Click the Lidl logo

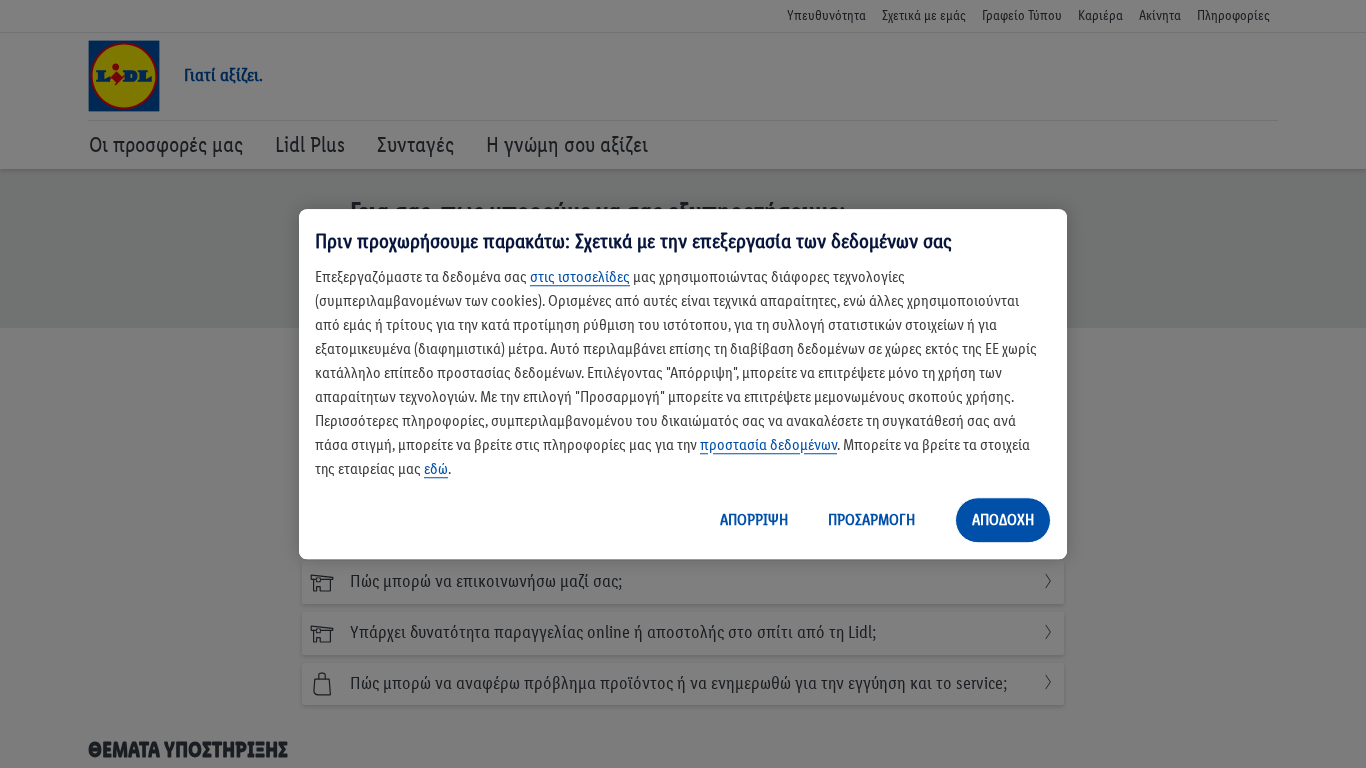click(124, 76)
